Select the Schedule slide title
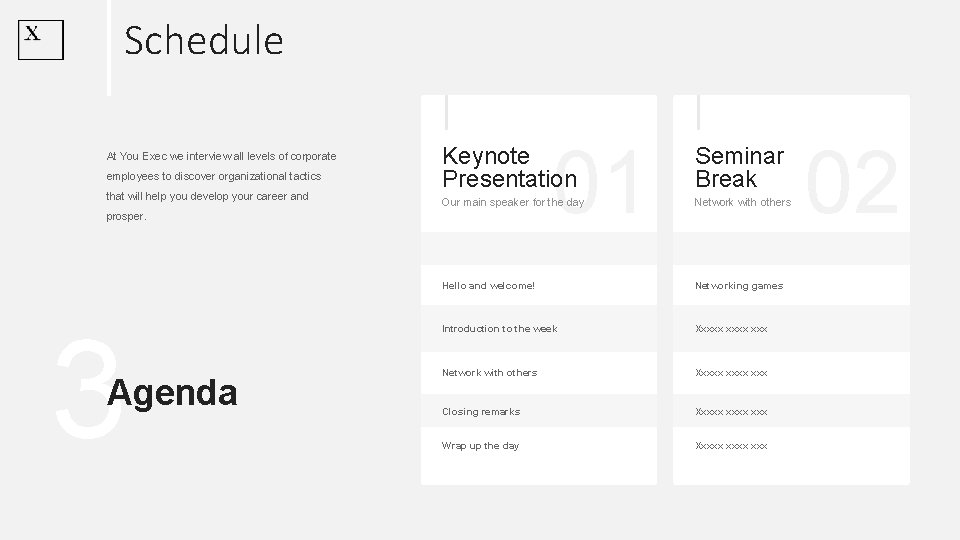960x540 pixels. tap(203, 41)
